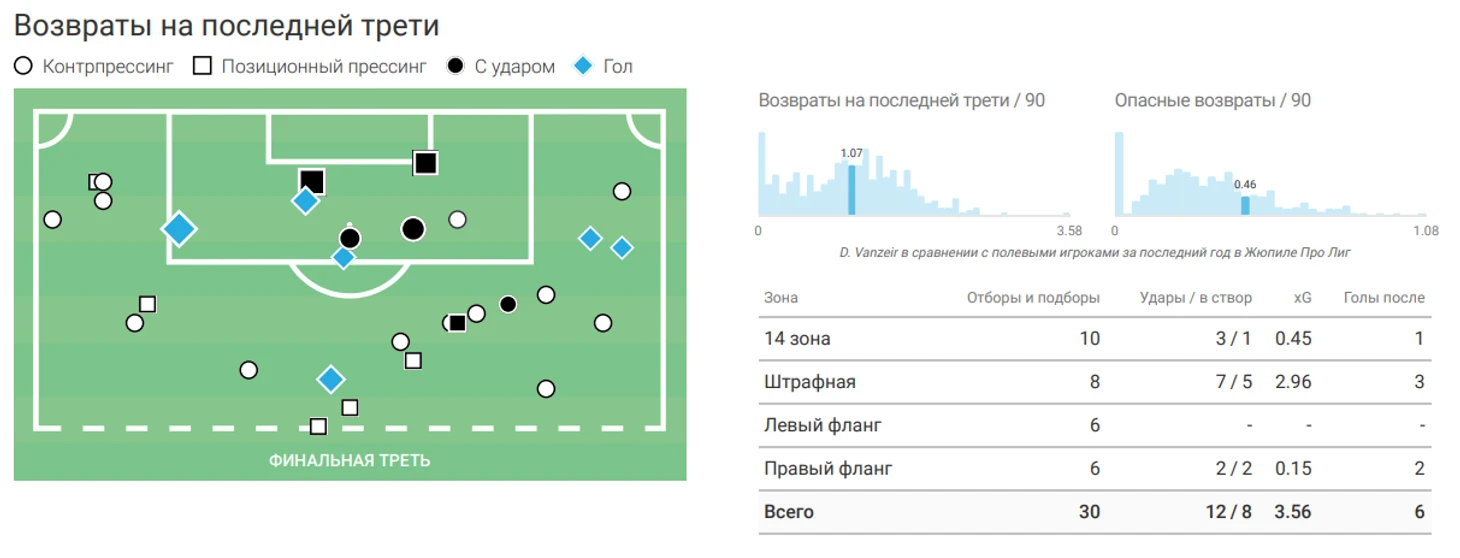The width and height of the screenshot is (1460, 558).
Task: Select the Гол blue diamond legend icon
Action: point(584,67)
